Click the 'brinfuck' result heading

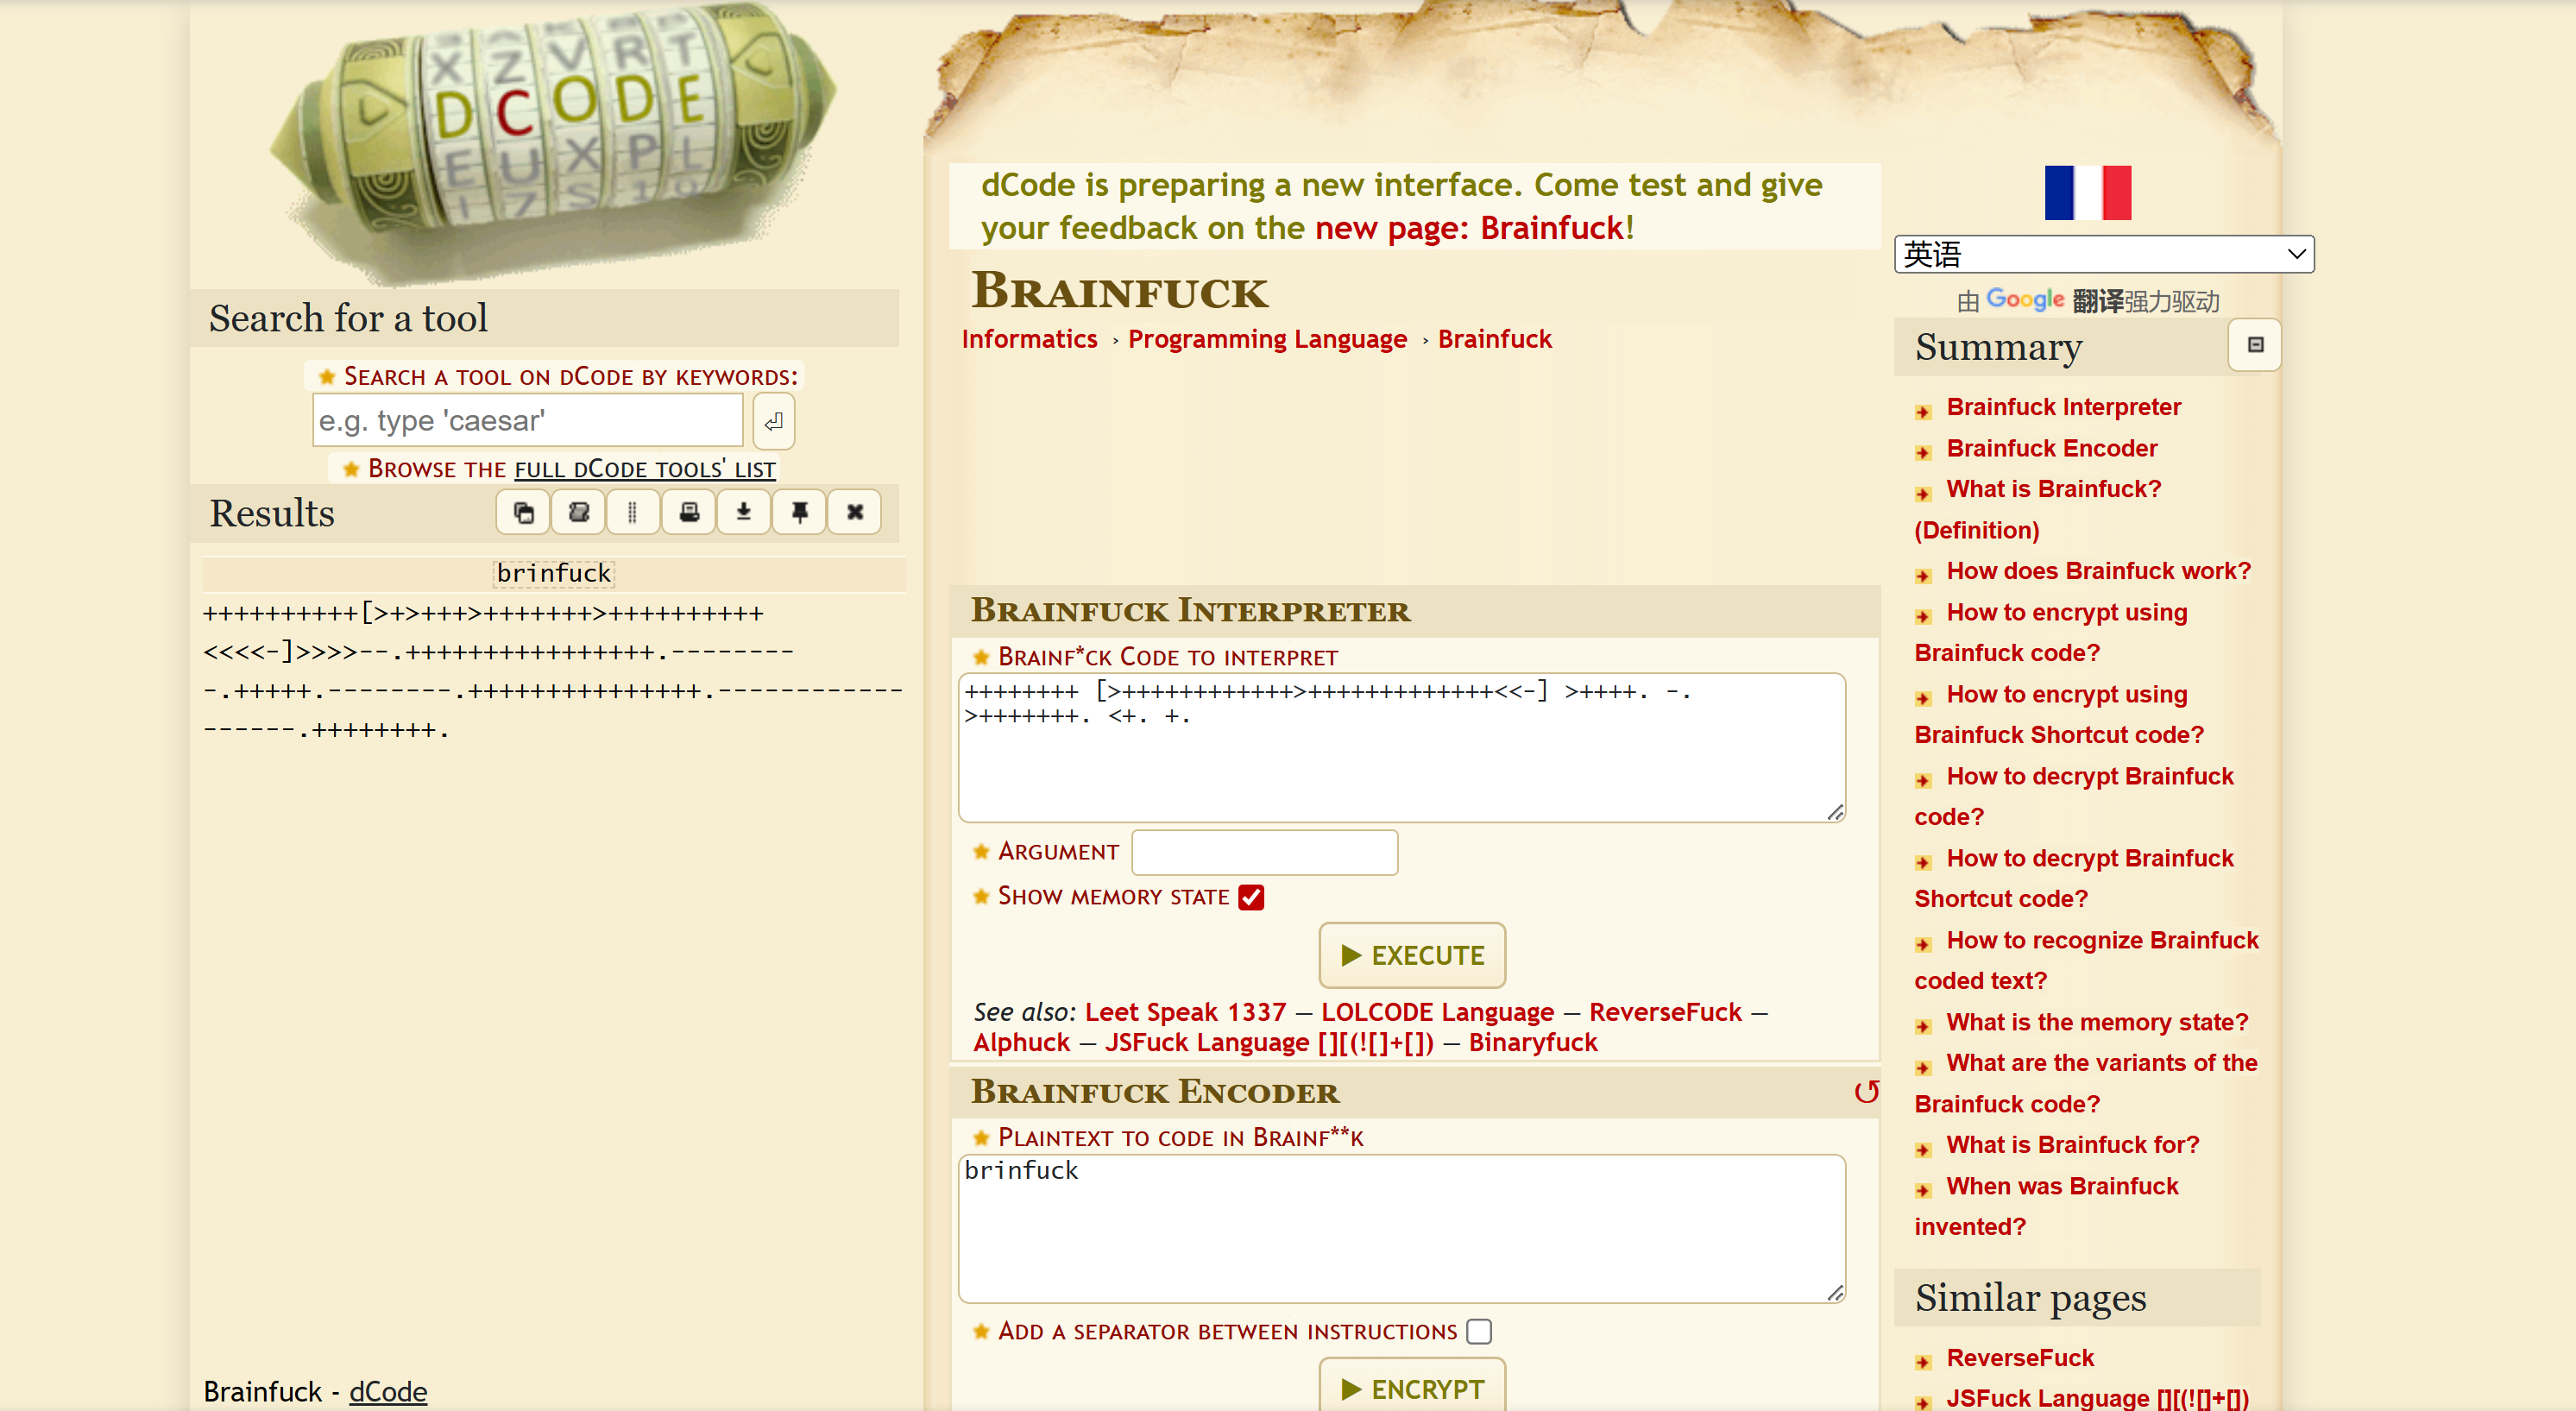click(x=554, y=574)
